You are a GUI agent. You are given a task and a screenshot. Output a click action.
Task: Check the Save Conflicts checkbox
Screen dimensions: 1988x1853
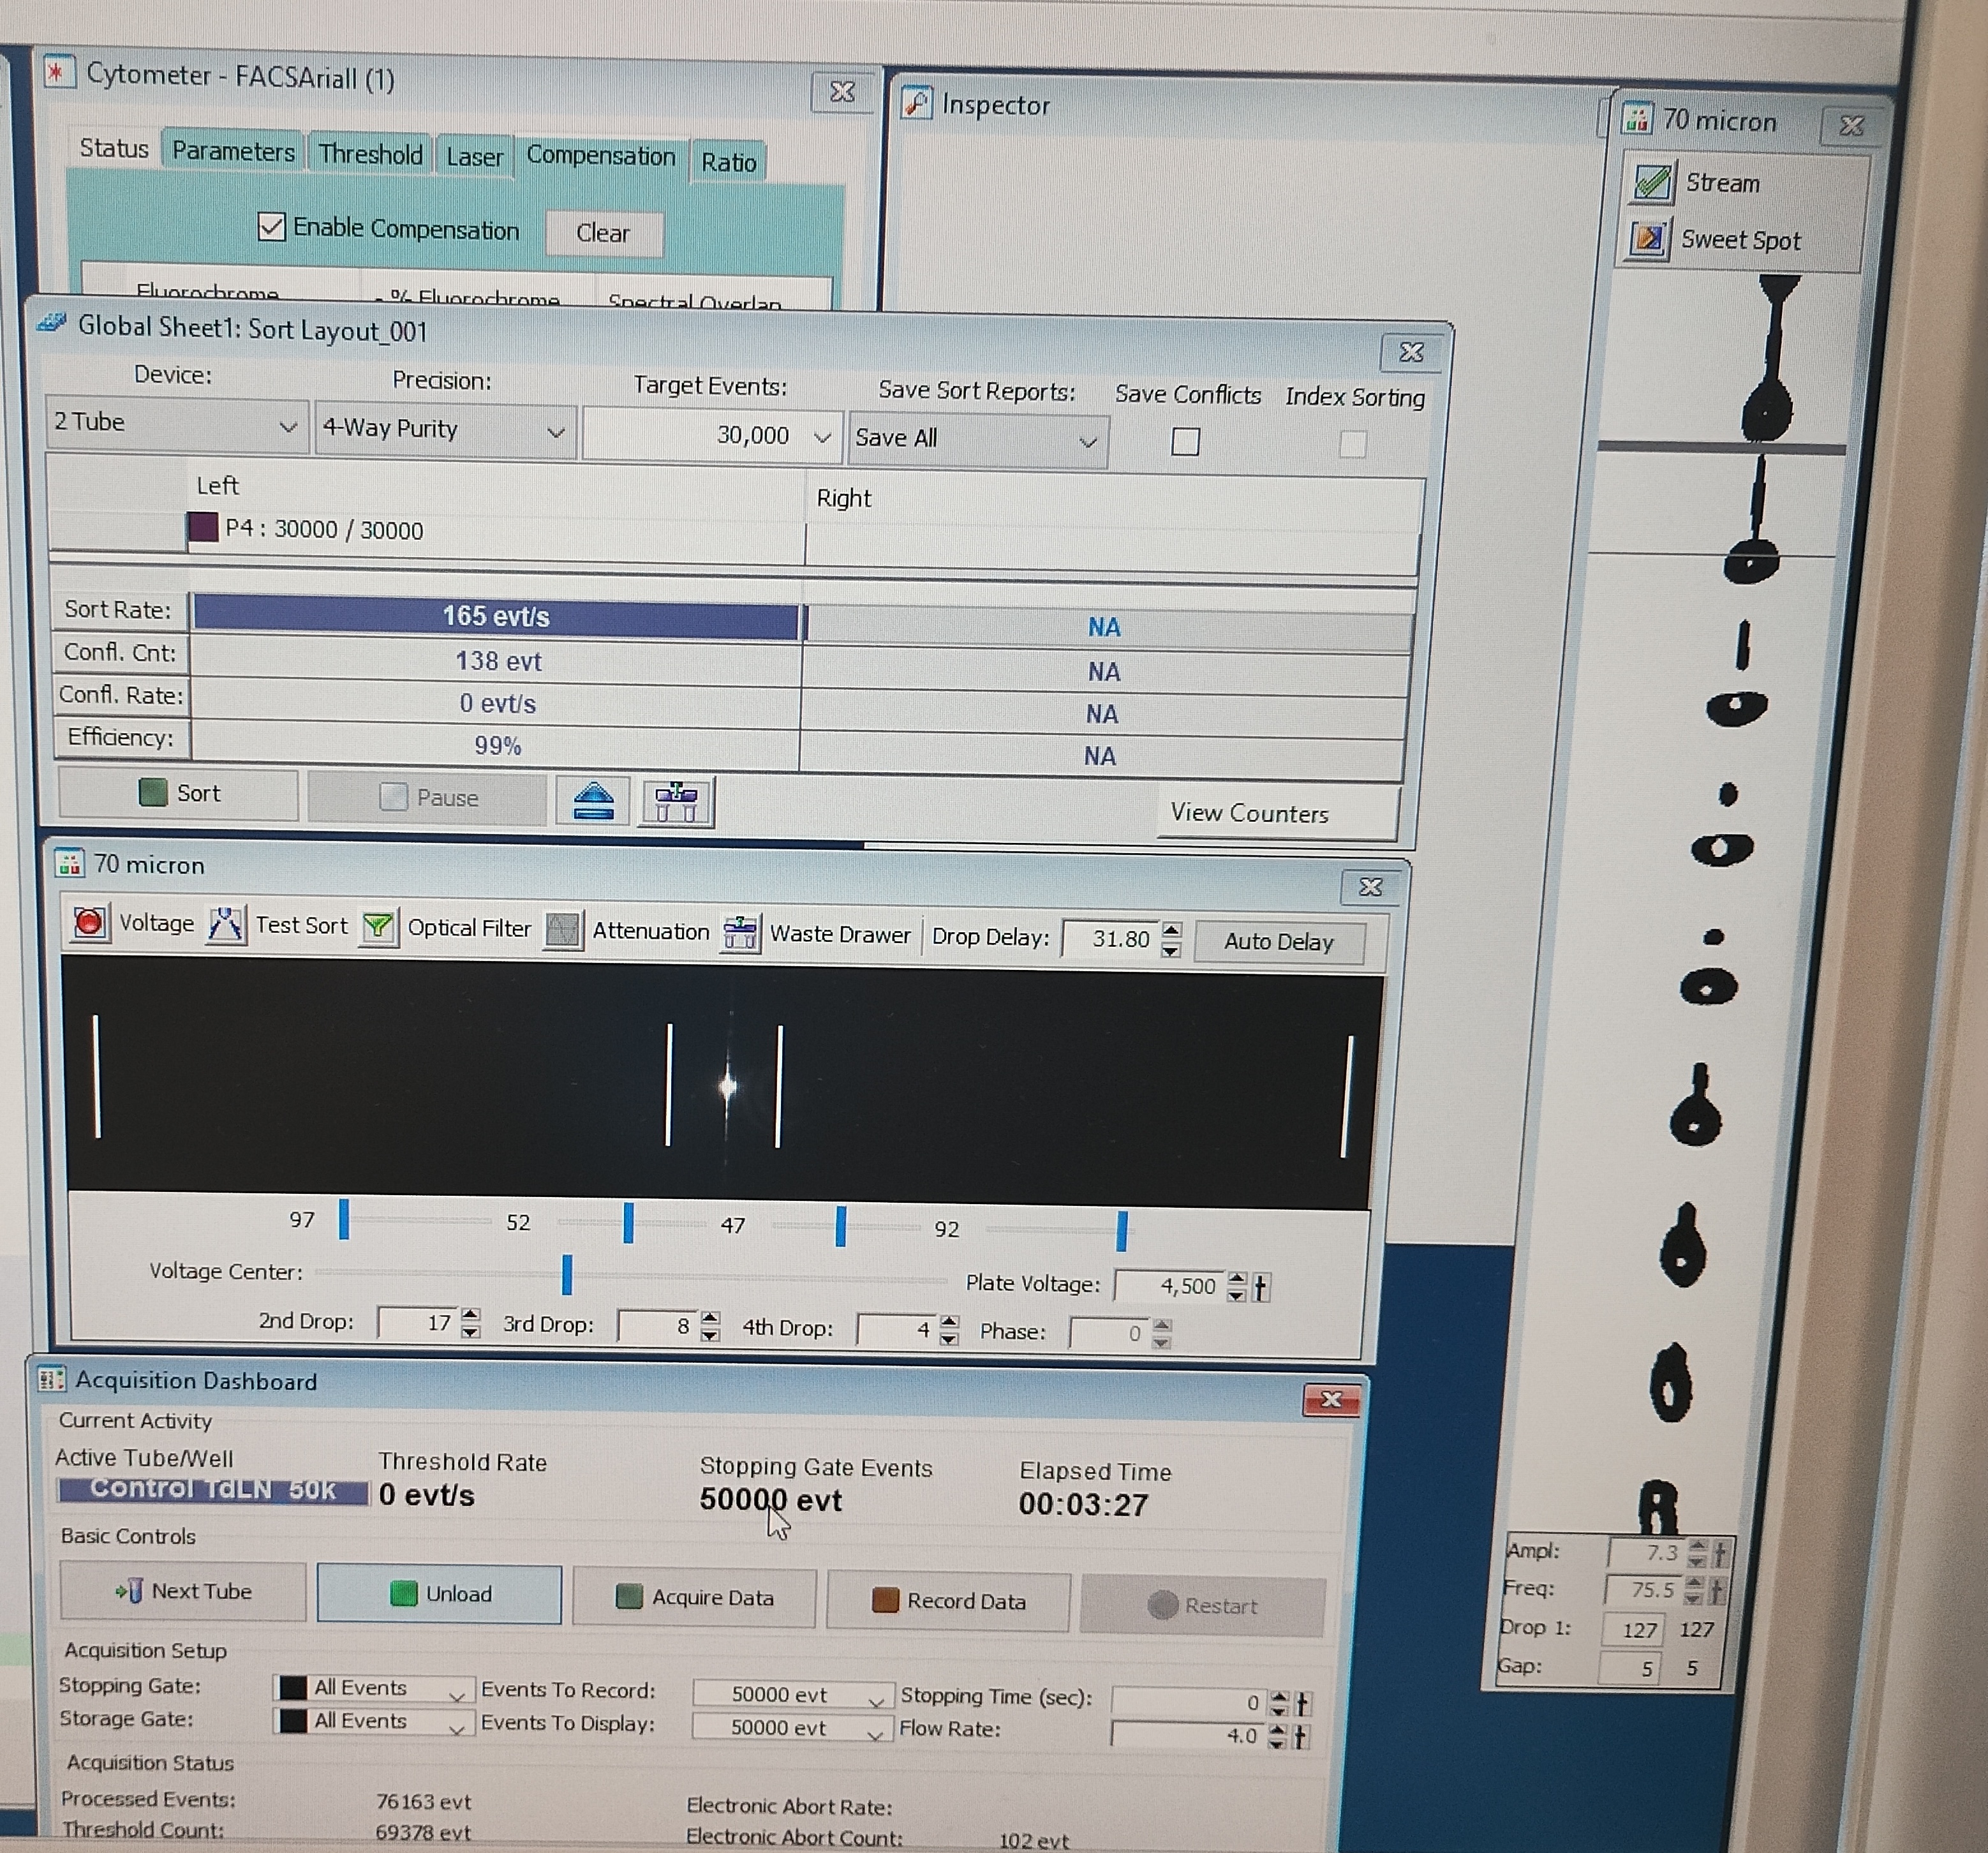point(1185,441)
